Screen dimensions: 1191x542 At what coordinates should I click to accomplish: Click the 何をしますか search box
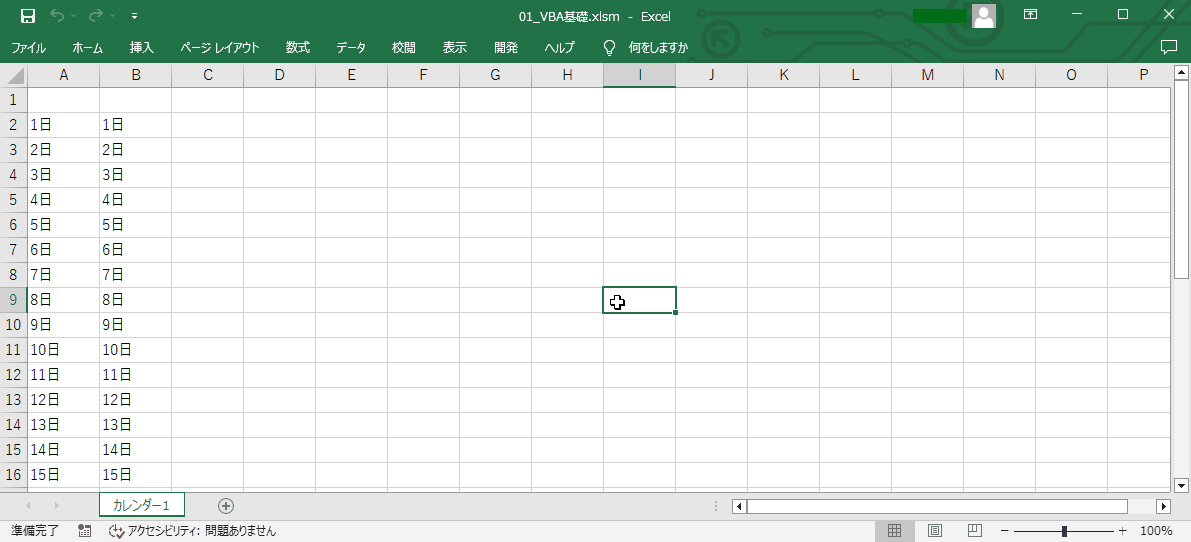[x=659, y=48]
